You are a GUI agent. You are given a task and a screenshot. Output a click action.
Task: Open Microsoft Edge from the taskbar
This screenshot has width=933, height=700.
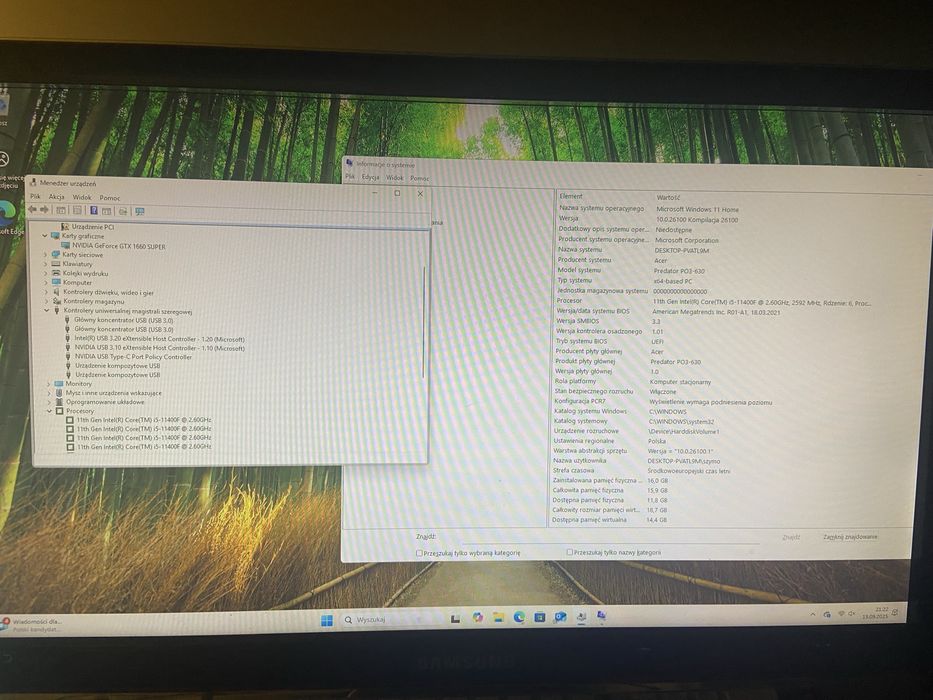click(519, 617)
